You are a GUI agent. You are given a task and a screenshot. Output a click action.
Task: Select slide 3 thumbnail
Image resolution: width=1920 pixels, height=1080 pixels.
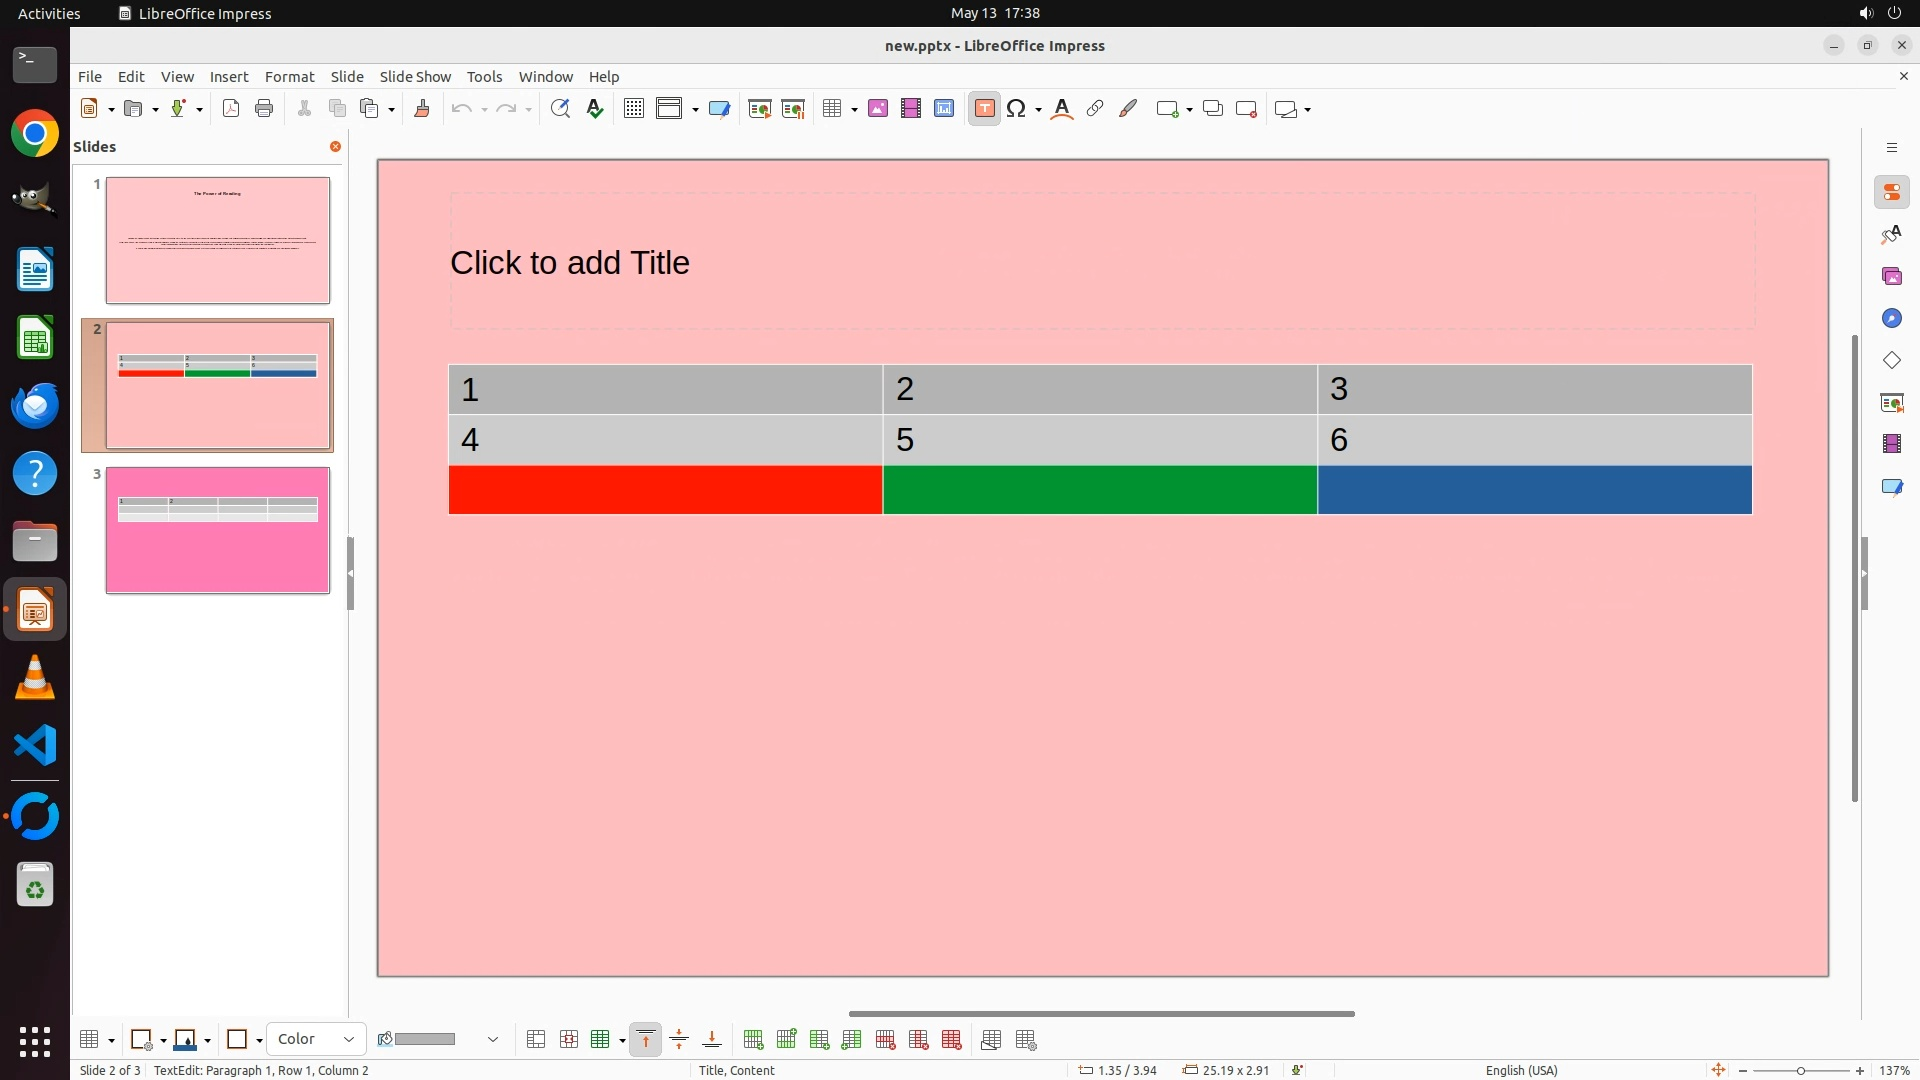click(x=218, y=530)
